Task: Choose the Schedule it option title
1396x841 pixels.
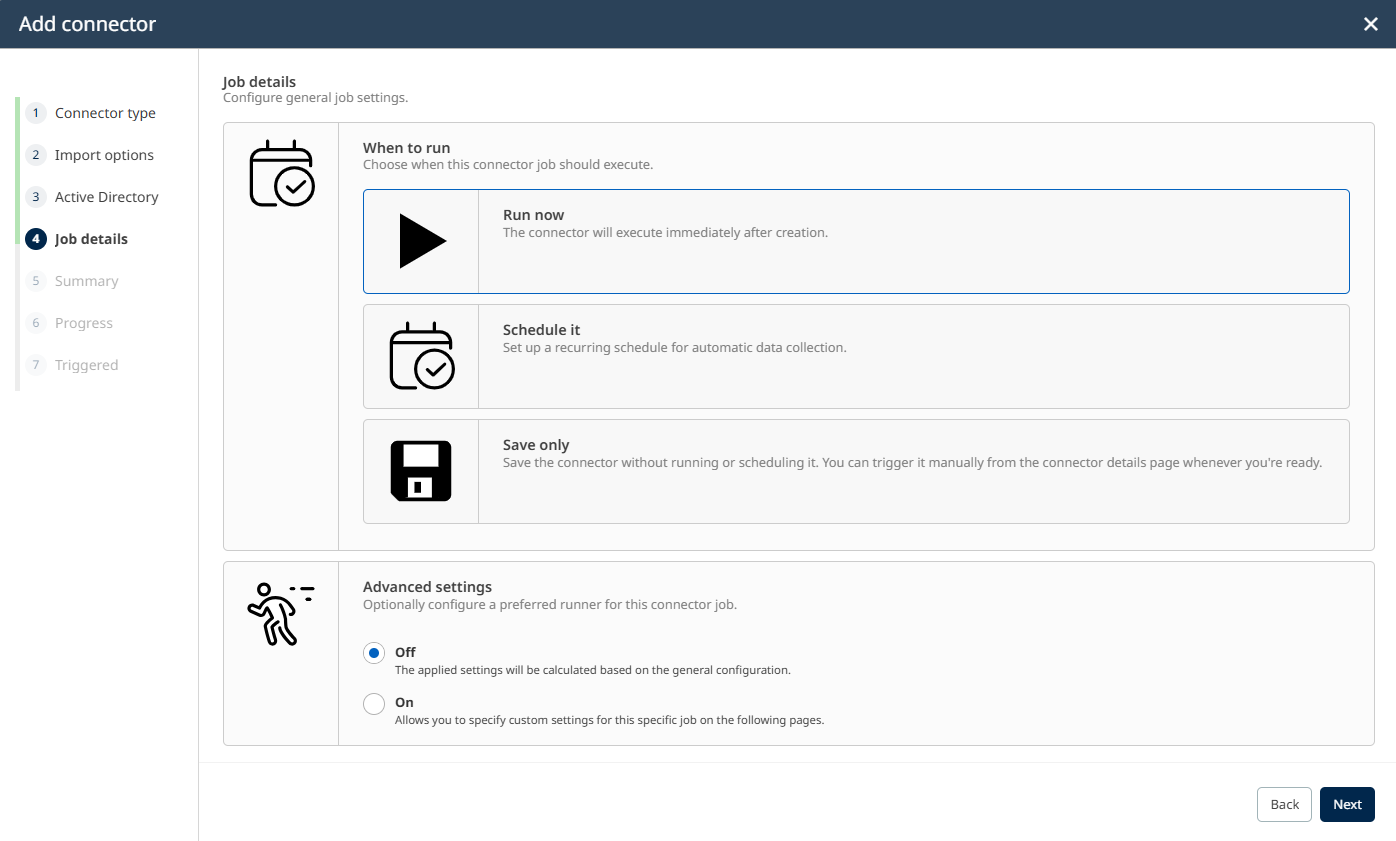Action: (542, 330)
